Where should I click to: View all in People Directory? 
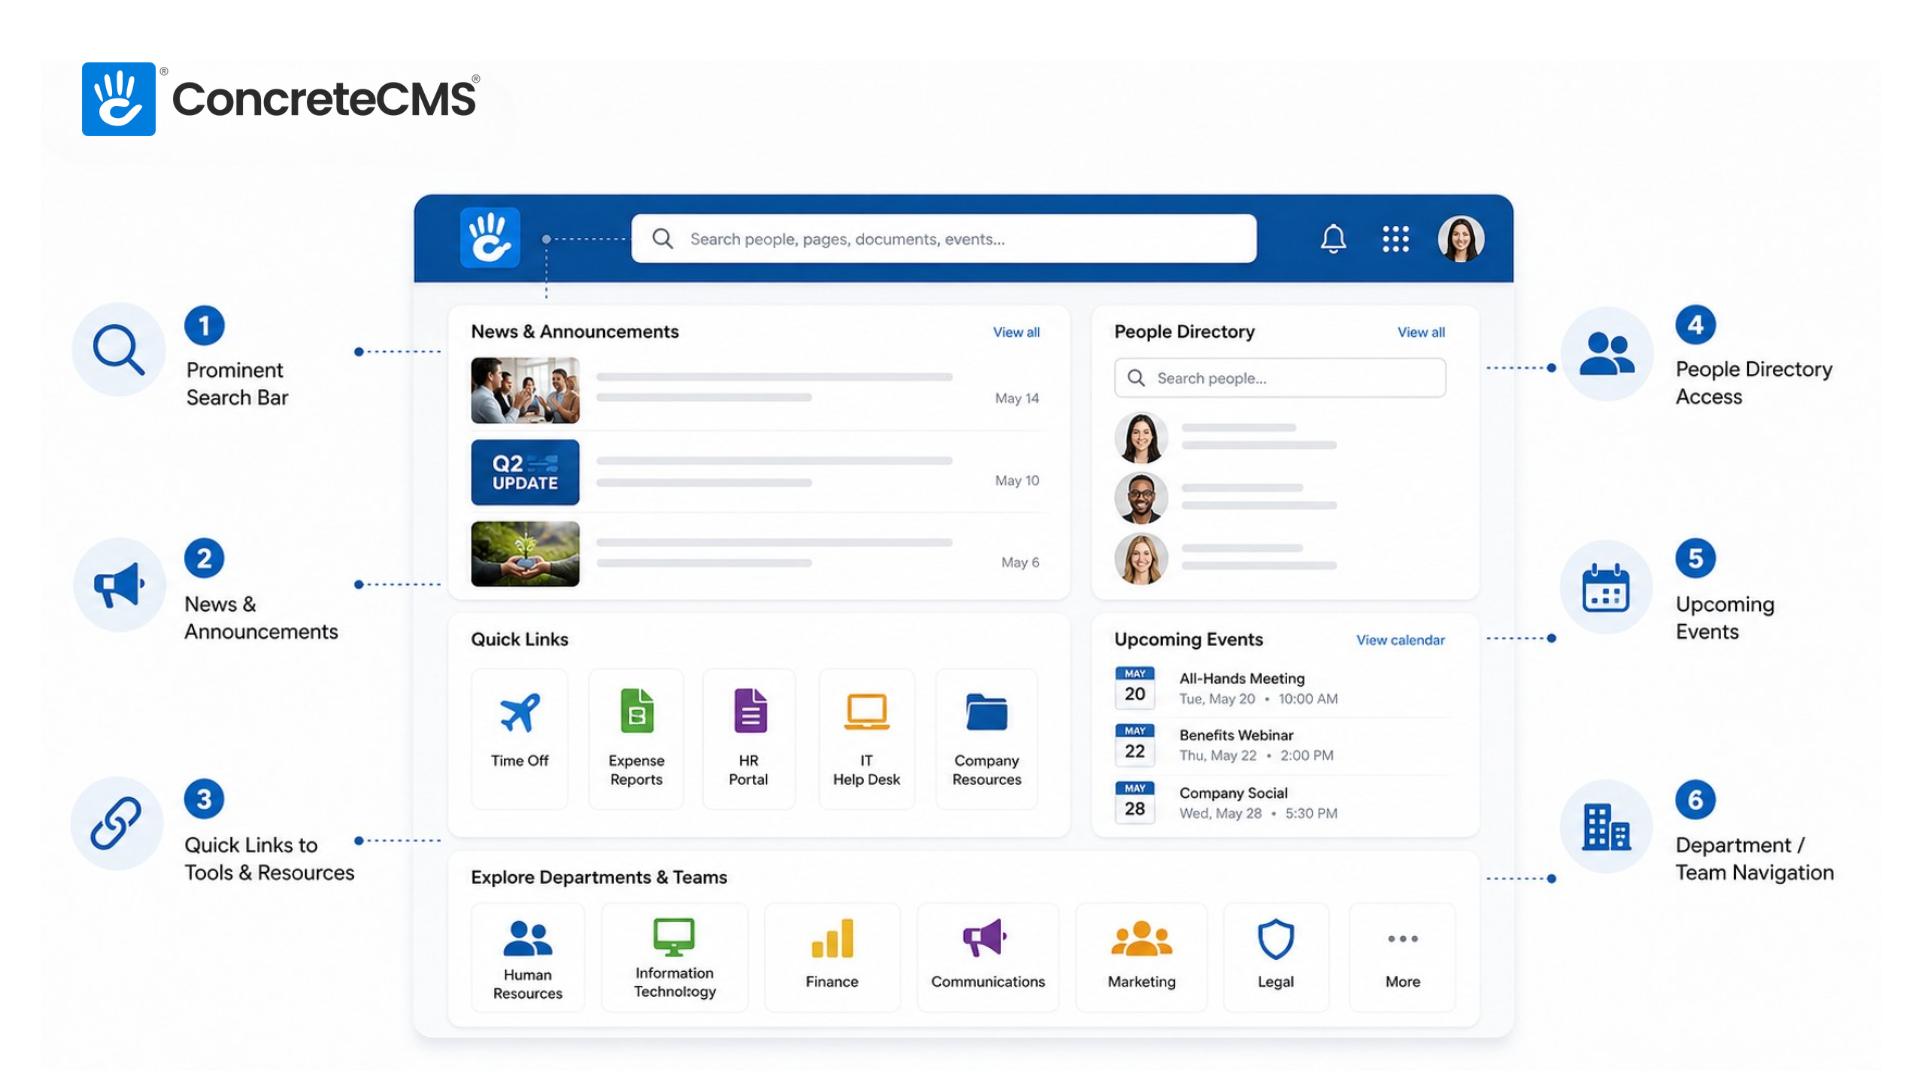click(1421, 332)
